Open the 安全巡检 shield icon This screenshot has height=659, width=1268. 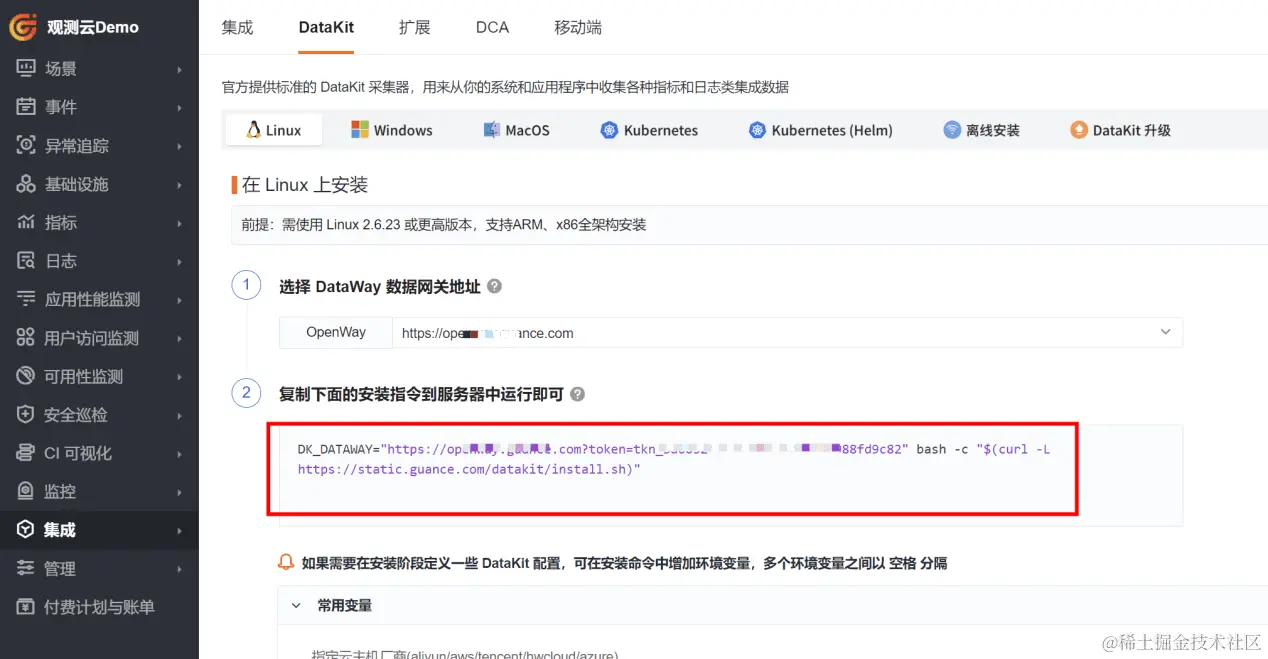(x=26, y=414)
